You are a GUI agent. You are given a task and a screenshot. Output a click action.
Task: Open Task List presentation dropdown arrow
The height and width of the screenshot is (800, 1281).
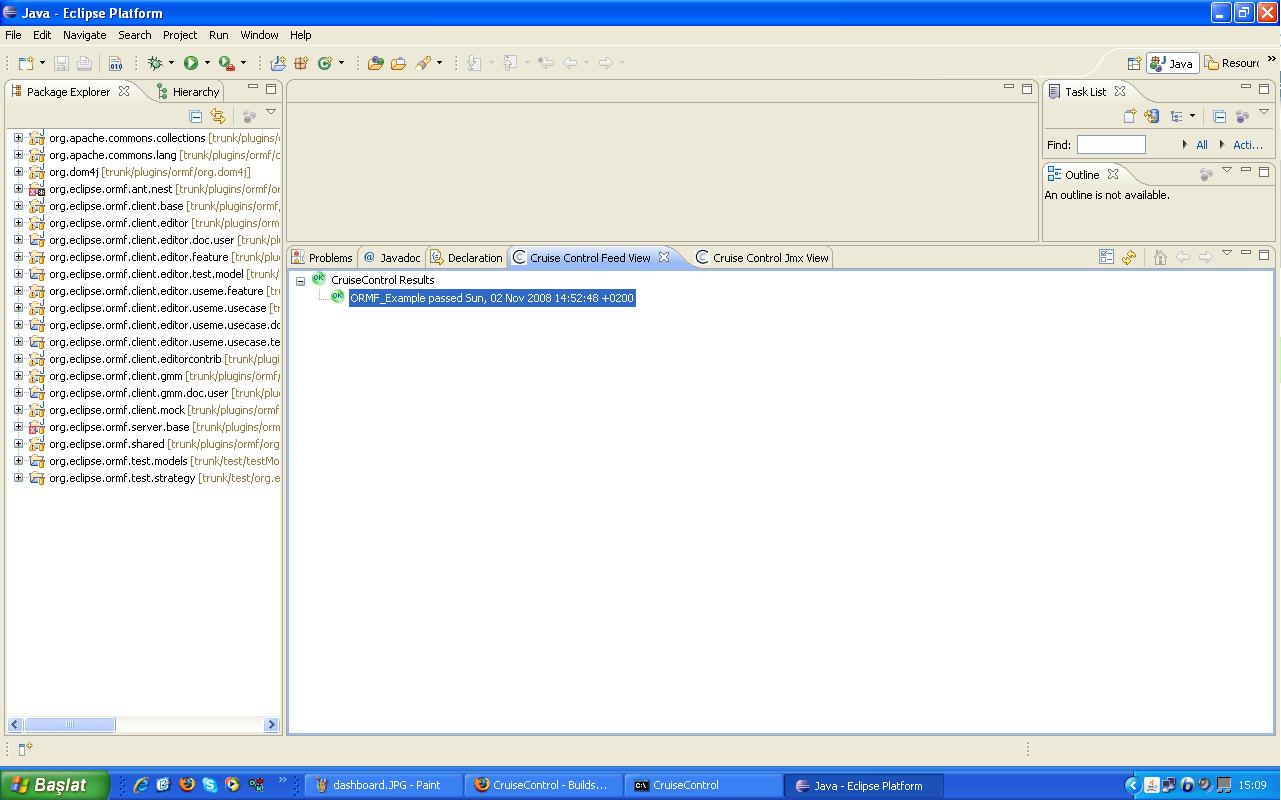[1192, 116]
